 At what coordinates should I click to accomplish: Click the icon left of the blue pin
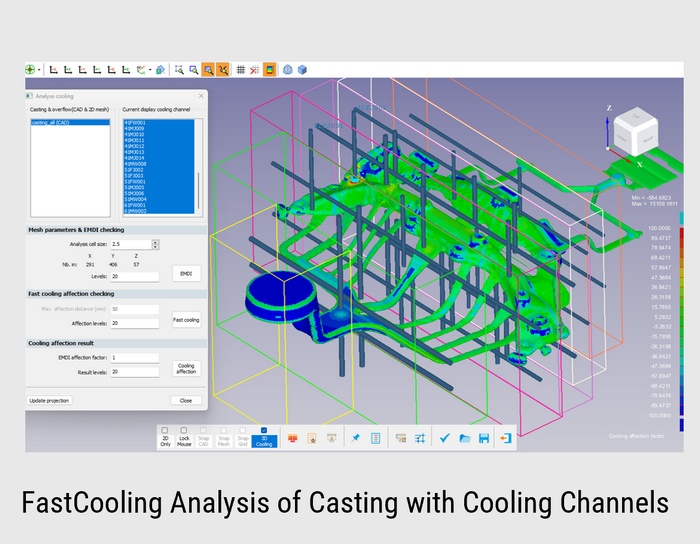click(331, 438)
